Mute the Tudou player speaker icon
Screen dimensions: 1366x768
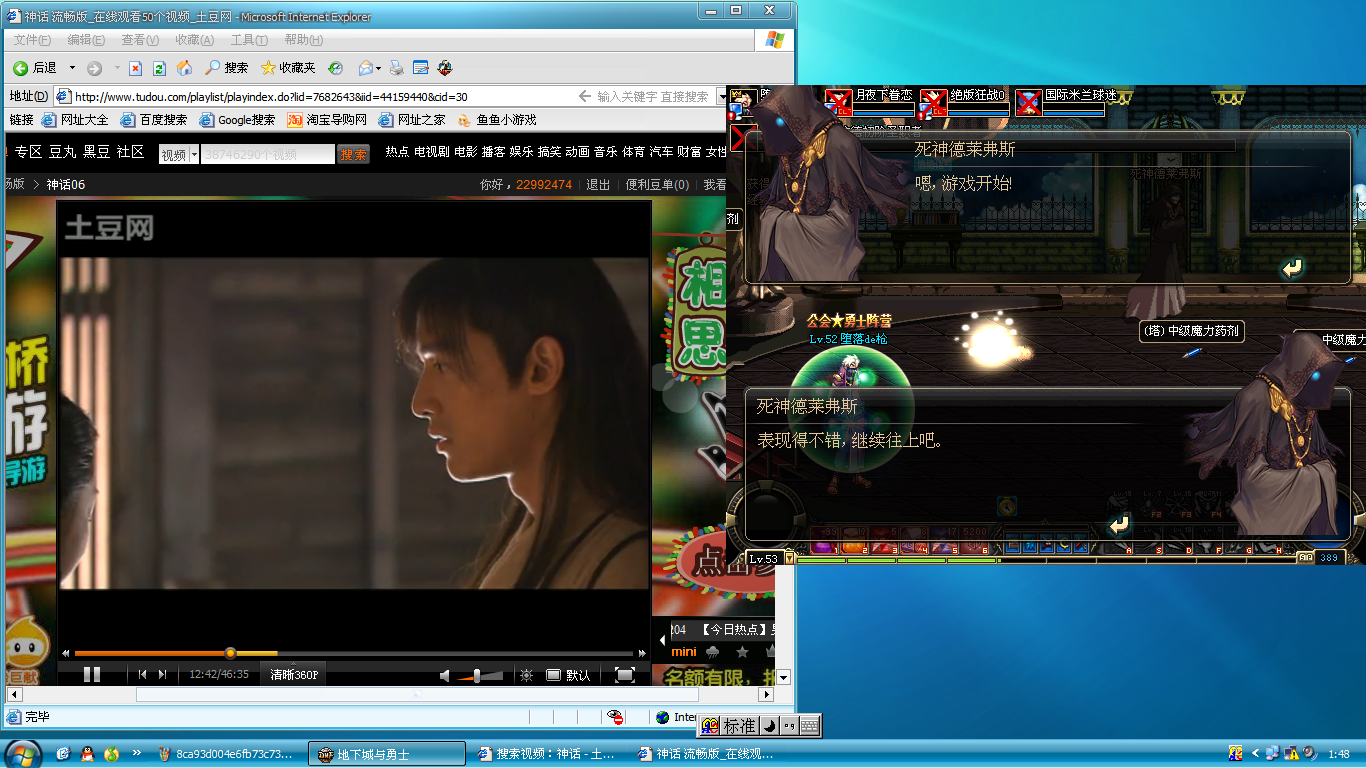tap(446, 676)
